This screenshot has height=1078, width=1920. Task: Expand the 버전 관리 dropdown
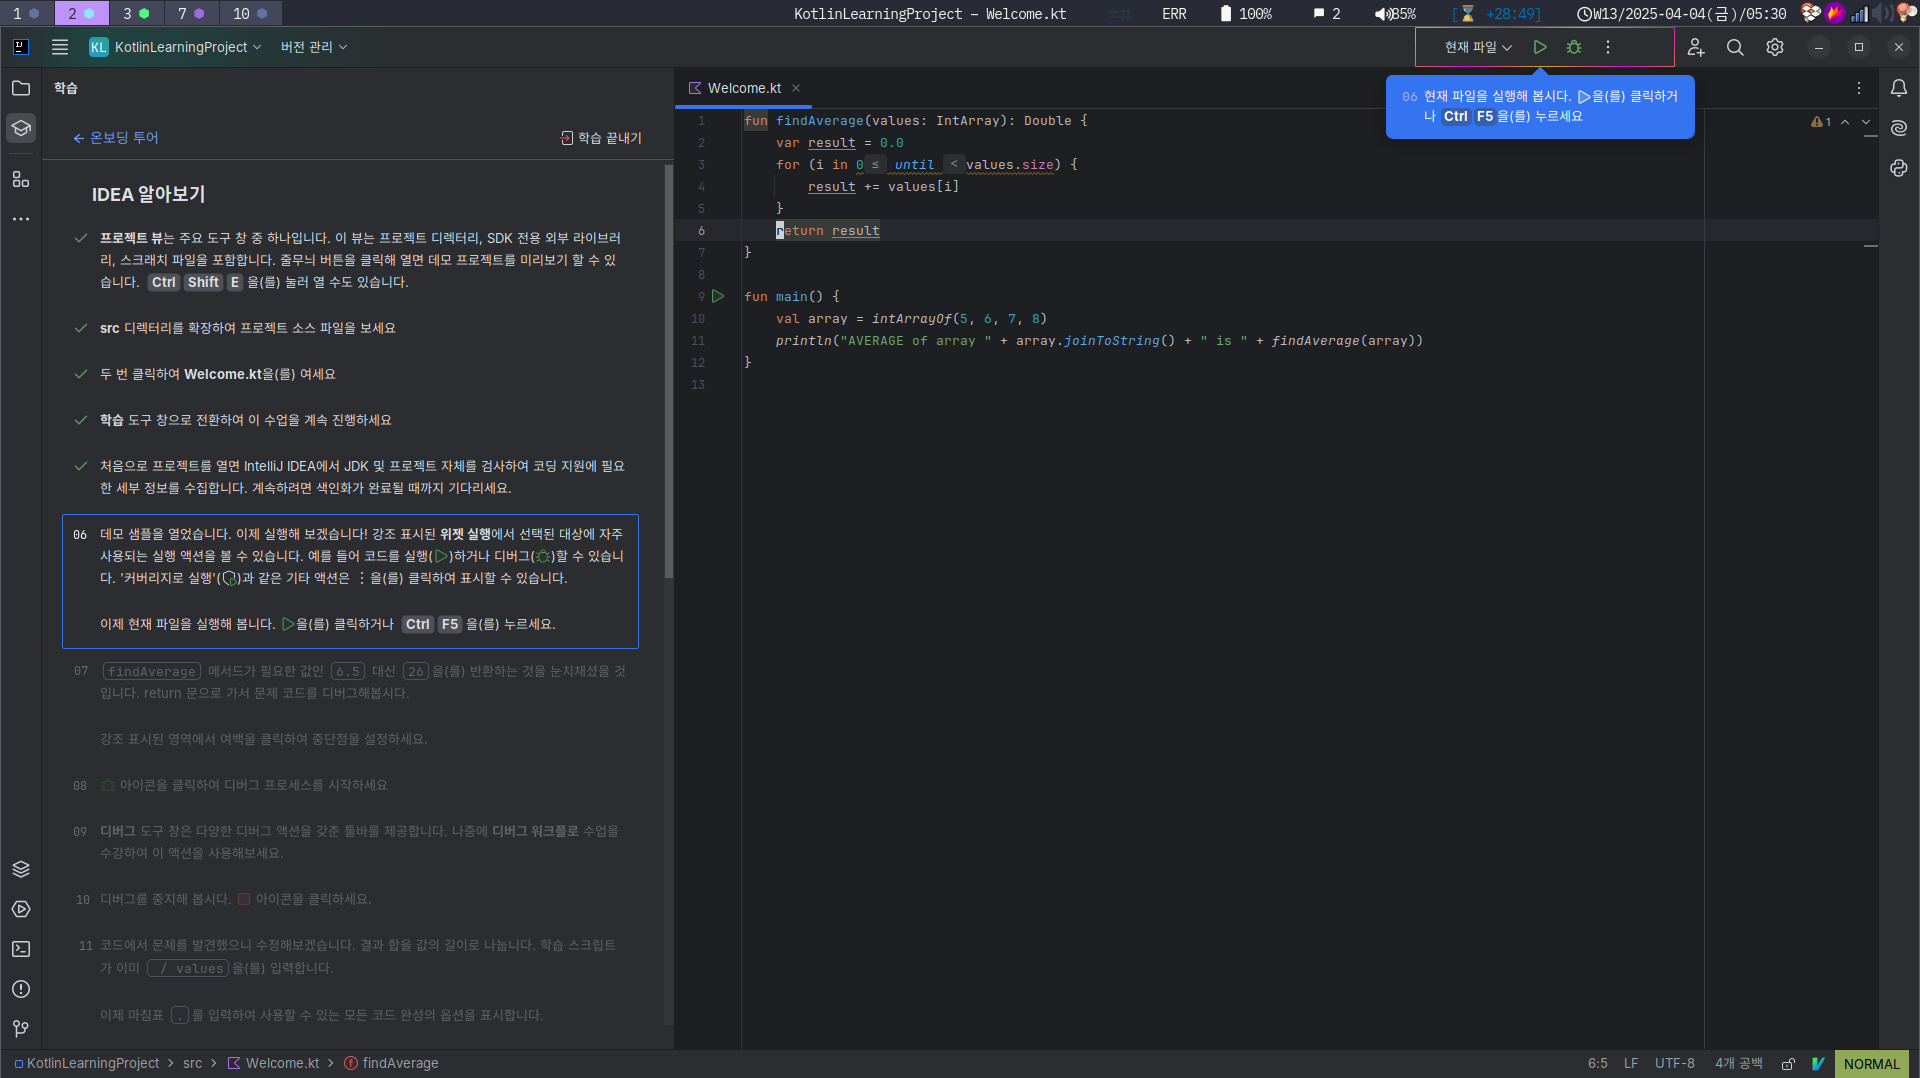(314, 47)
